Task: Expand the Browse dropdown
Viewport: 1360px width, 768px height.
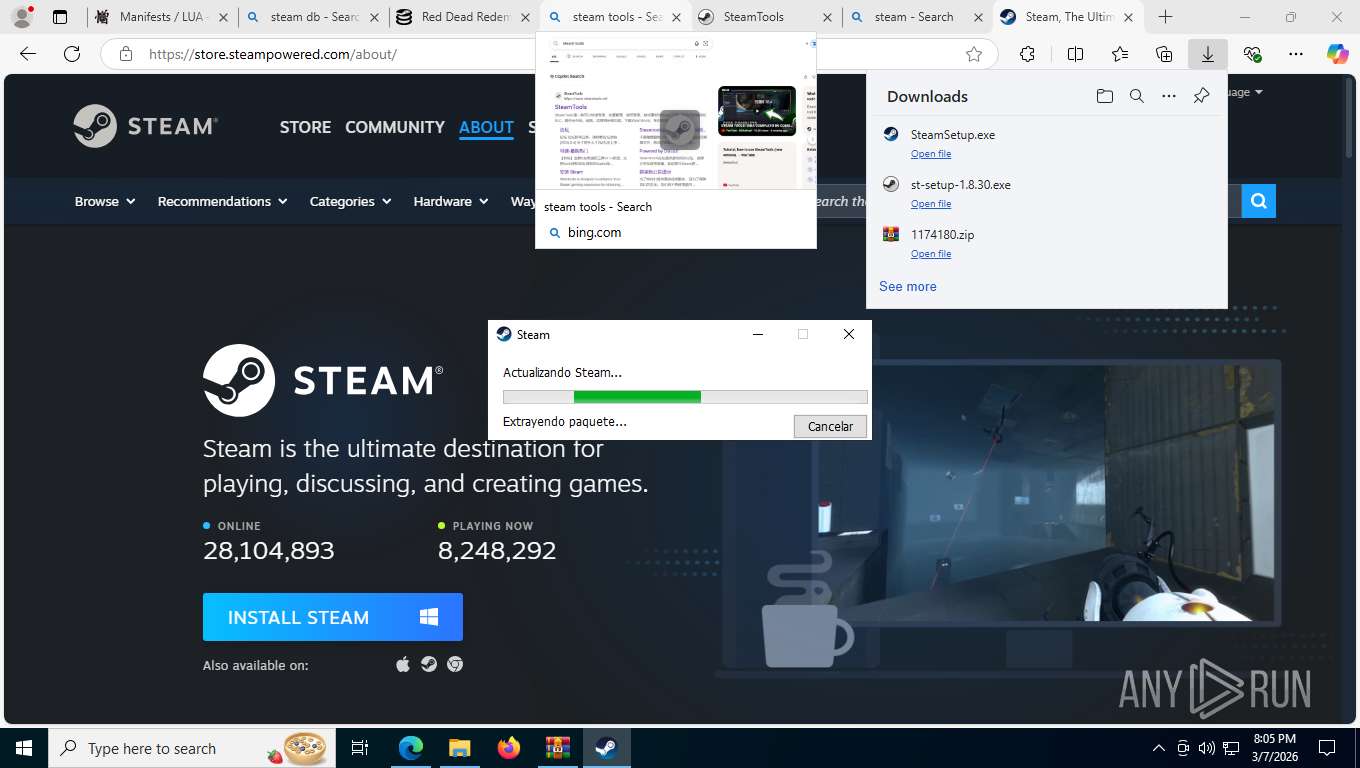Action: [105, 201]
